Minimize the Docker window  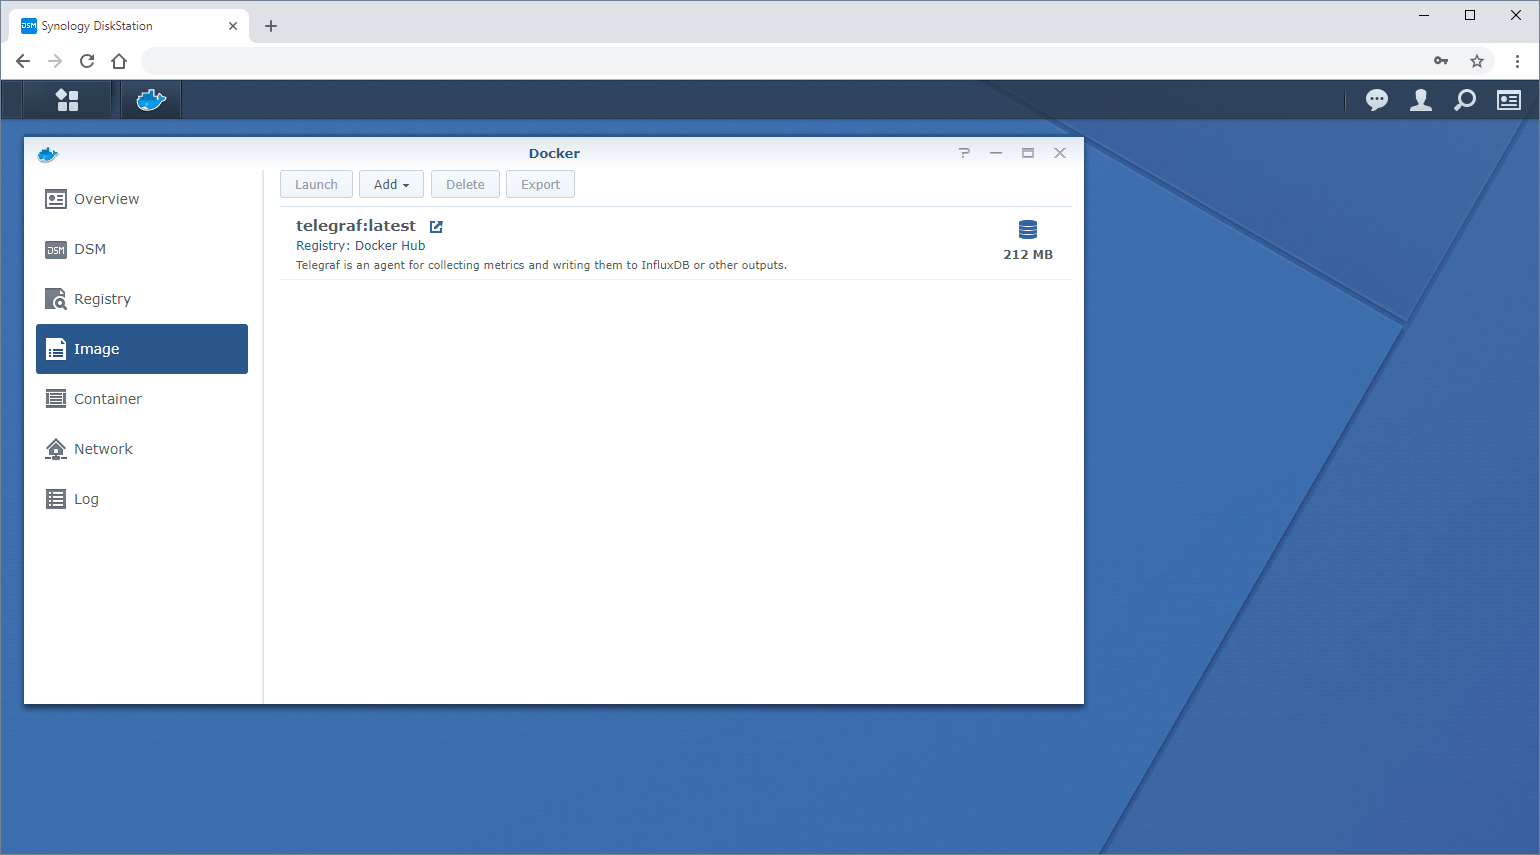point(996,153)
